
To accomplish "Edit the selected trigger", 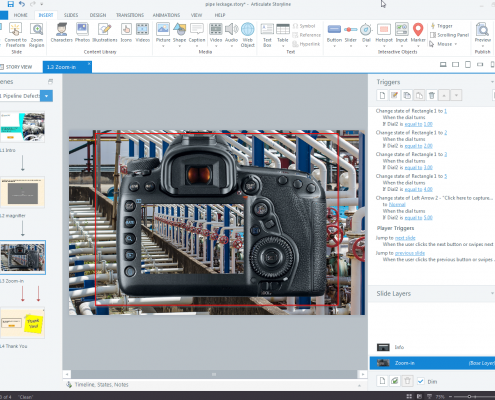I will 395,95.
